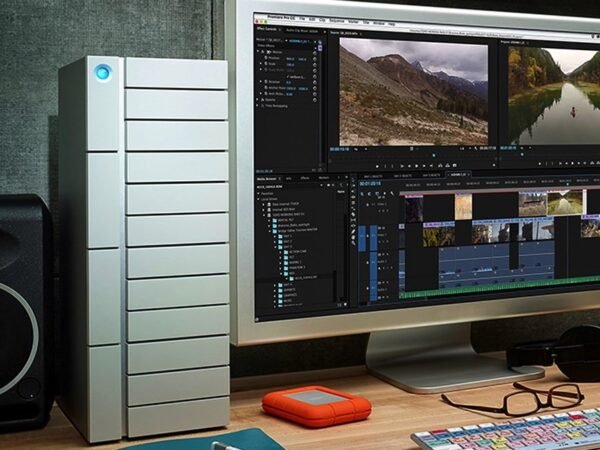600x450 pixels.
Task: Click the timeline playhead timecode 00:01:20:15
Action: point(370,184)
